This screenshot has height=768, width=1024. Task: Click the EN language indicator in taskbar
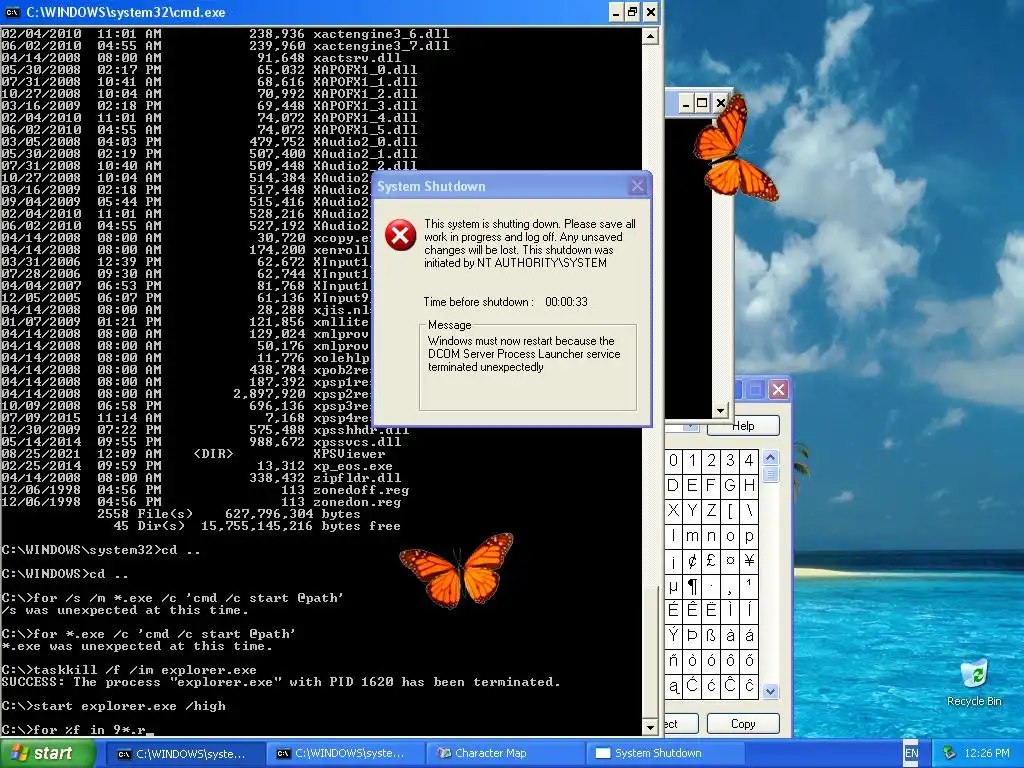coord(912,753)
